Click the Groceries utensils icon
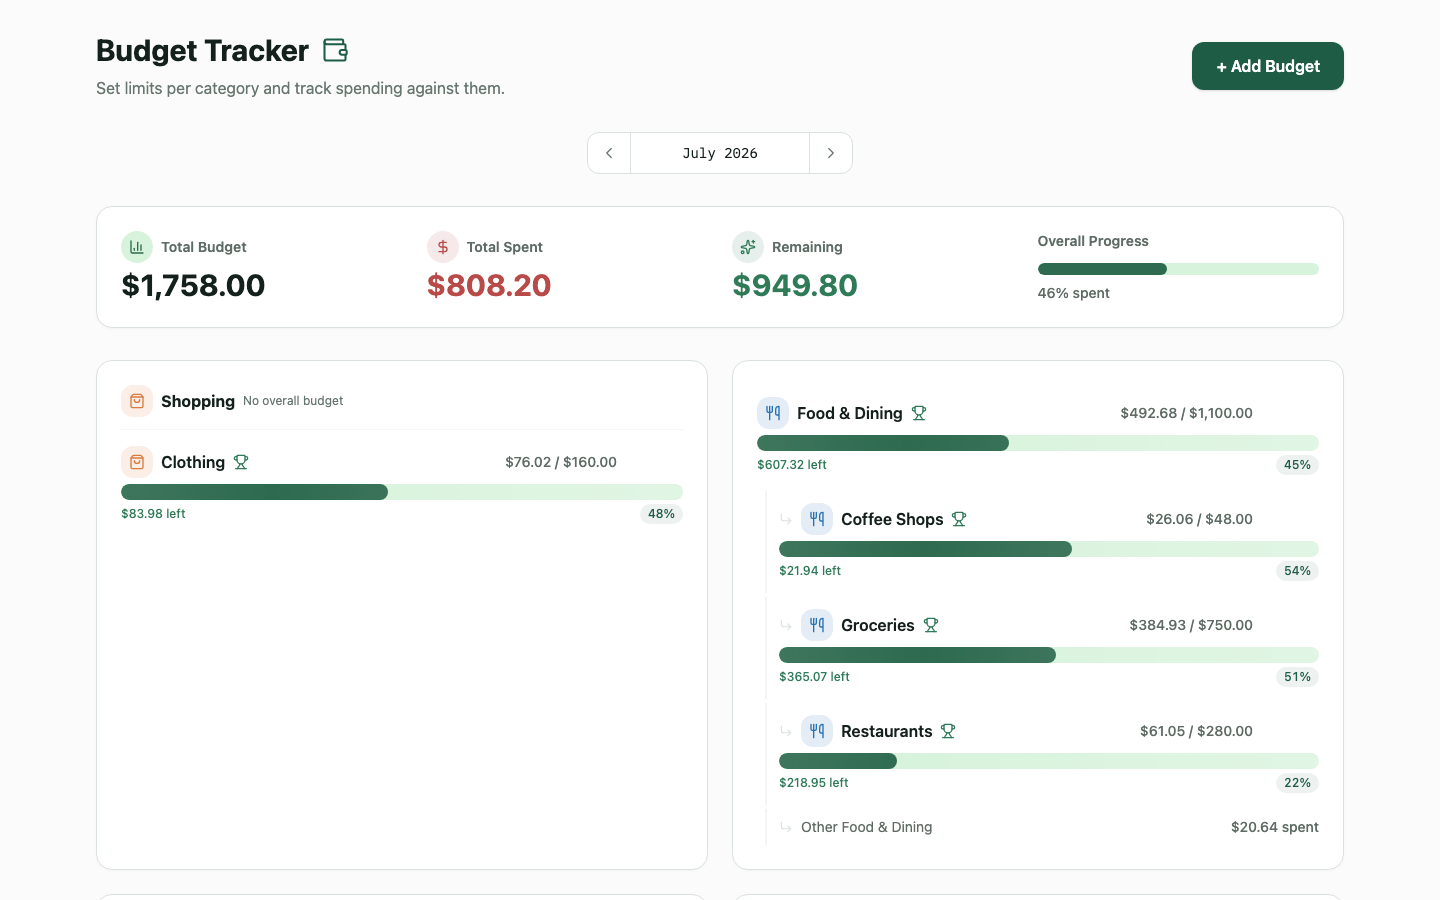The width and height of the screenshot is (1440, 900). click(x=817, y=625)
